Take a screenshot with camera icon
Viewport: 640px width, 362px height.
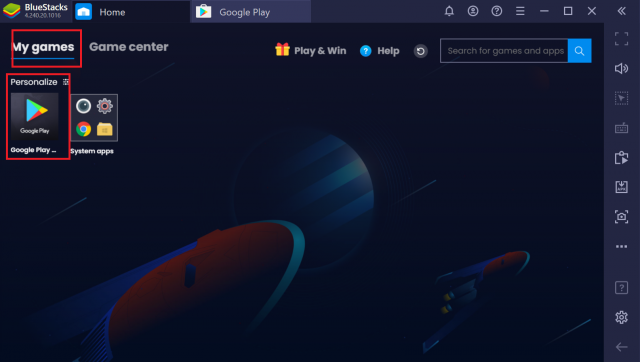tap(621, 216)
